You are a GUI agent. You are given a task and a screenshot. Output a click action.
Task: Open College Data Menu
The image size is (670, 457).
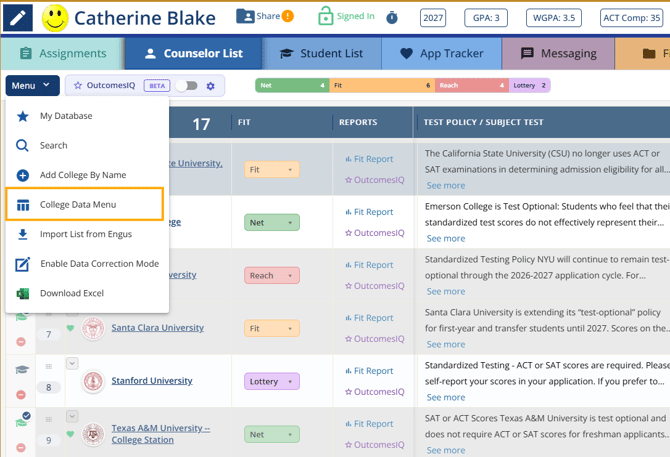pyautogui.click(x=85, y=204)
